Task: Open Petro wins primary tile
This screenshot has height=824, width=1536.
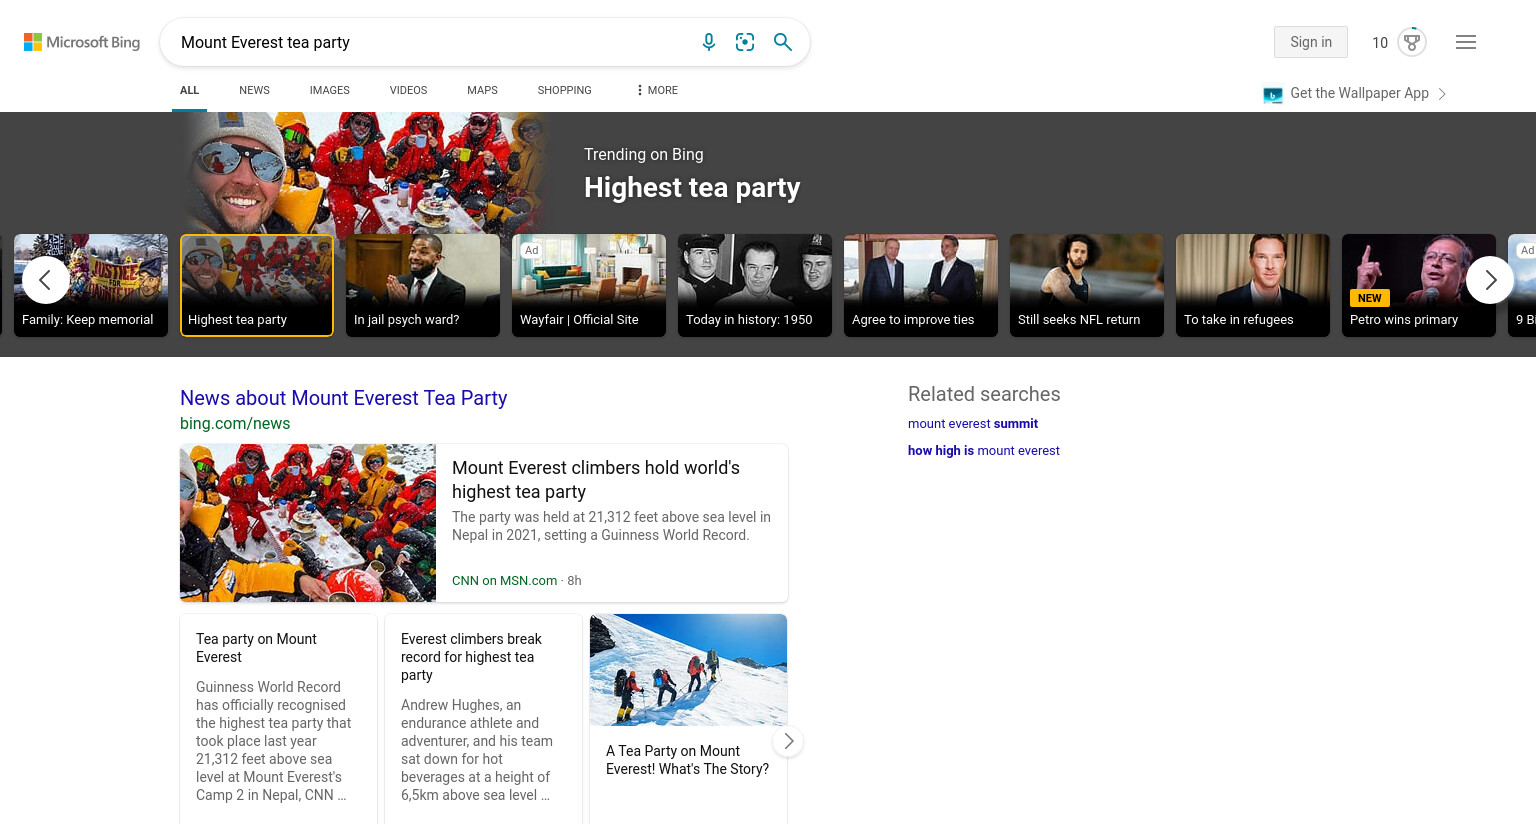Action: [1419, 285]
